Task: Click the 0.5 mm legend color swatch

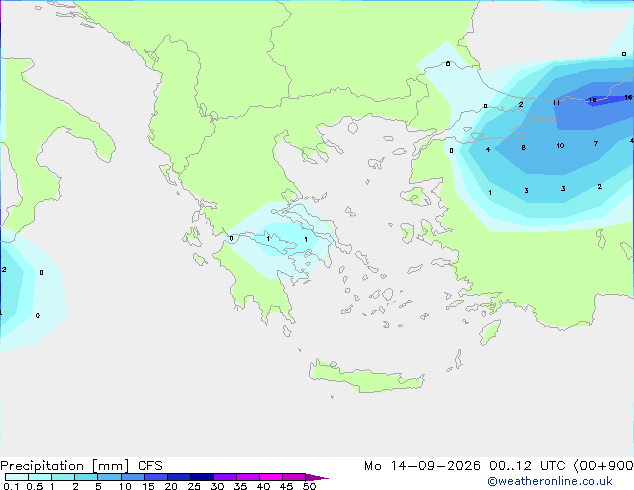Action: pos(40,477)
